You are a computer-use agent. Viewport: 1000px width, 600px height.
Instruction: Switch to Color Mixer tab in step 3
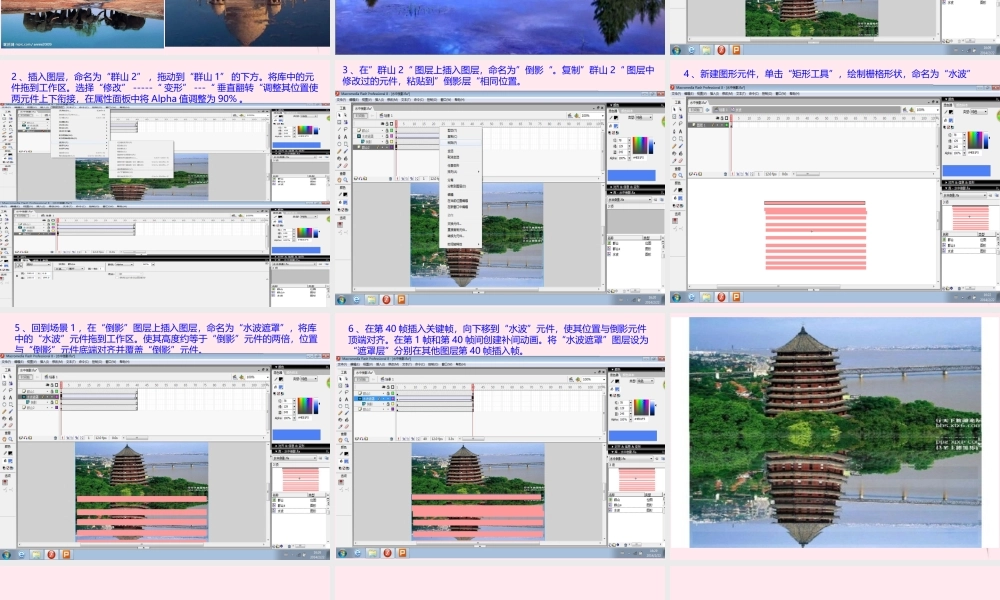click(x=614, y=111)
